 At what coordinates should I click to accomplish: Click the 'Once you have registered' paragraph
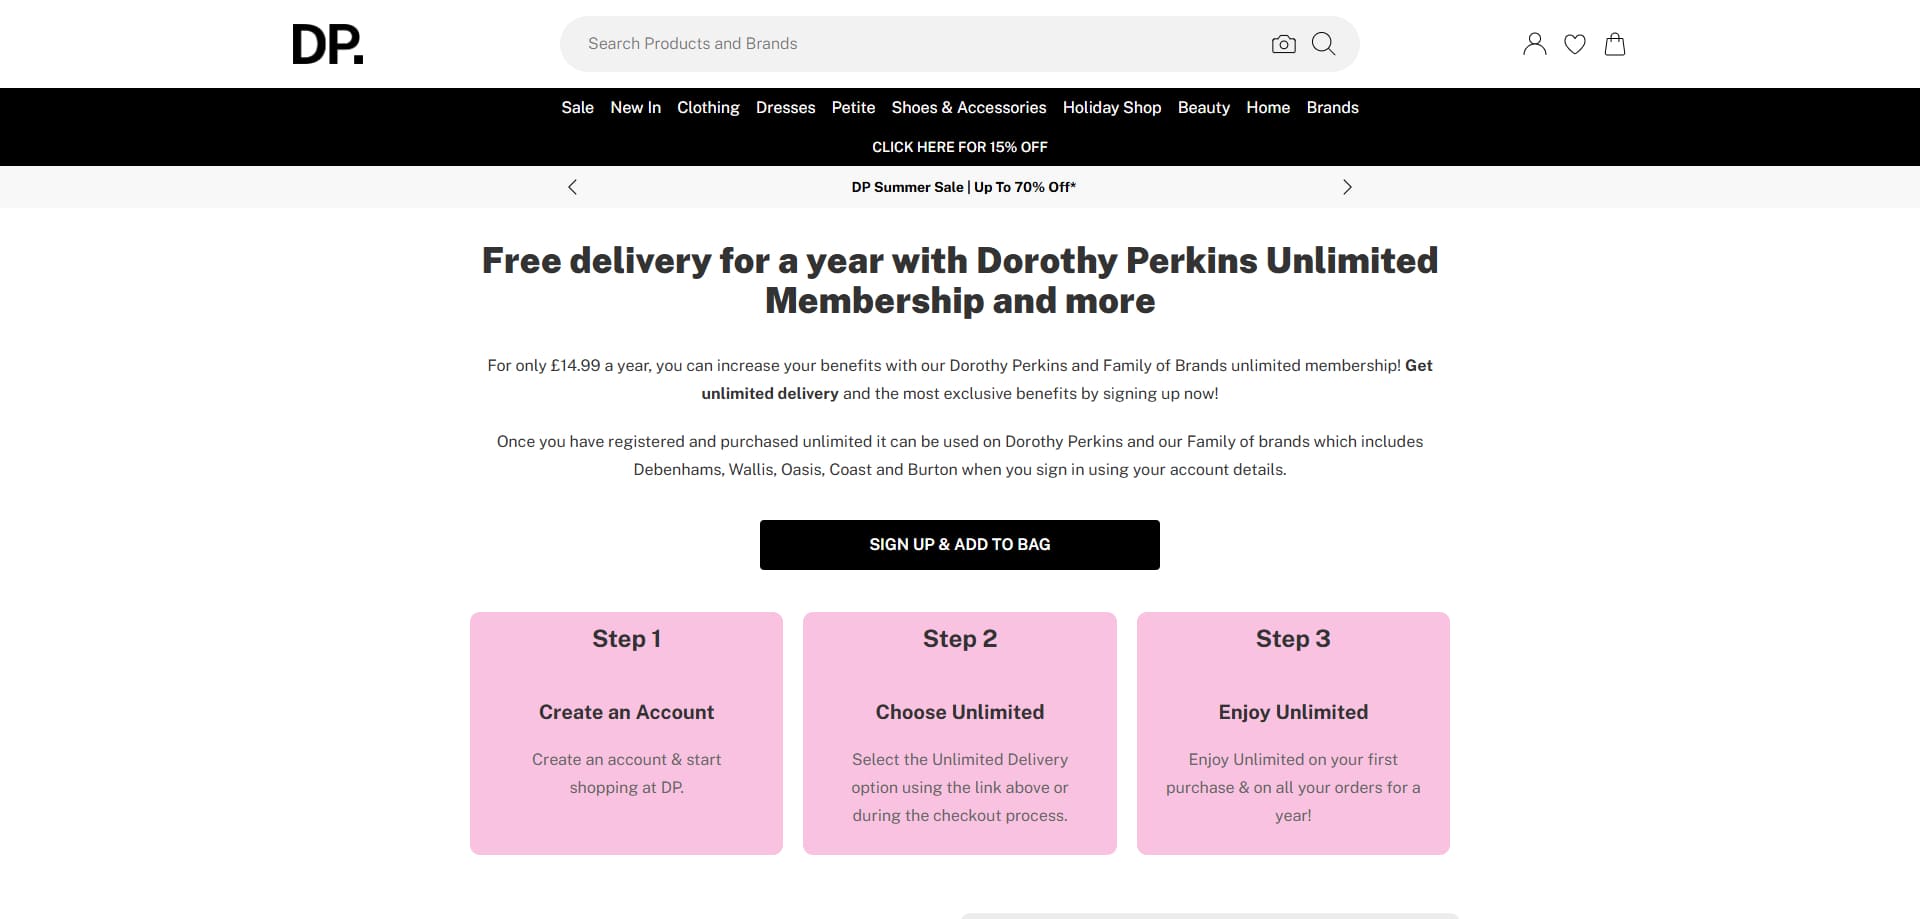(960, 456)
